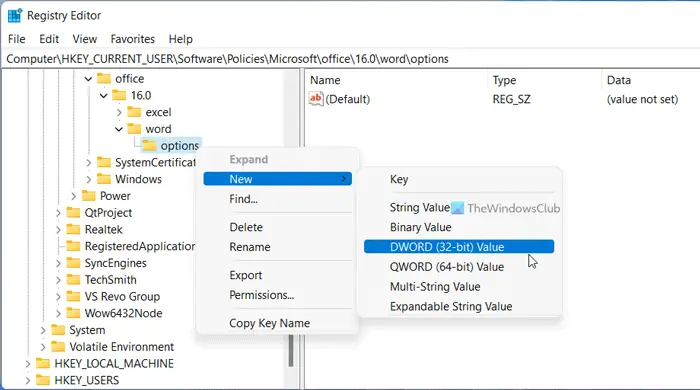This screenshot has width=700, height=390.
Task: Click the HKEY_LOCAL_MACHINE folder icon
Action: 43,363
